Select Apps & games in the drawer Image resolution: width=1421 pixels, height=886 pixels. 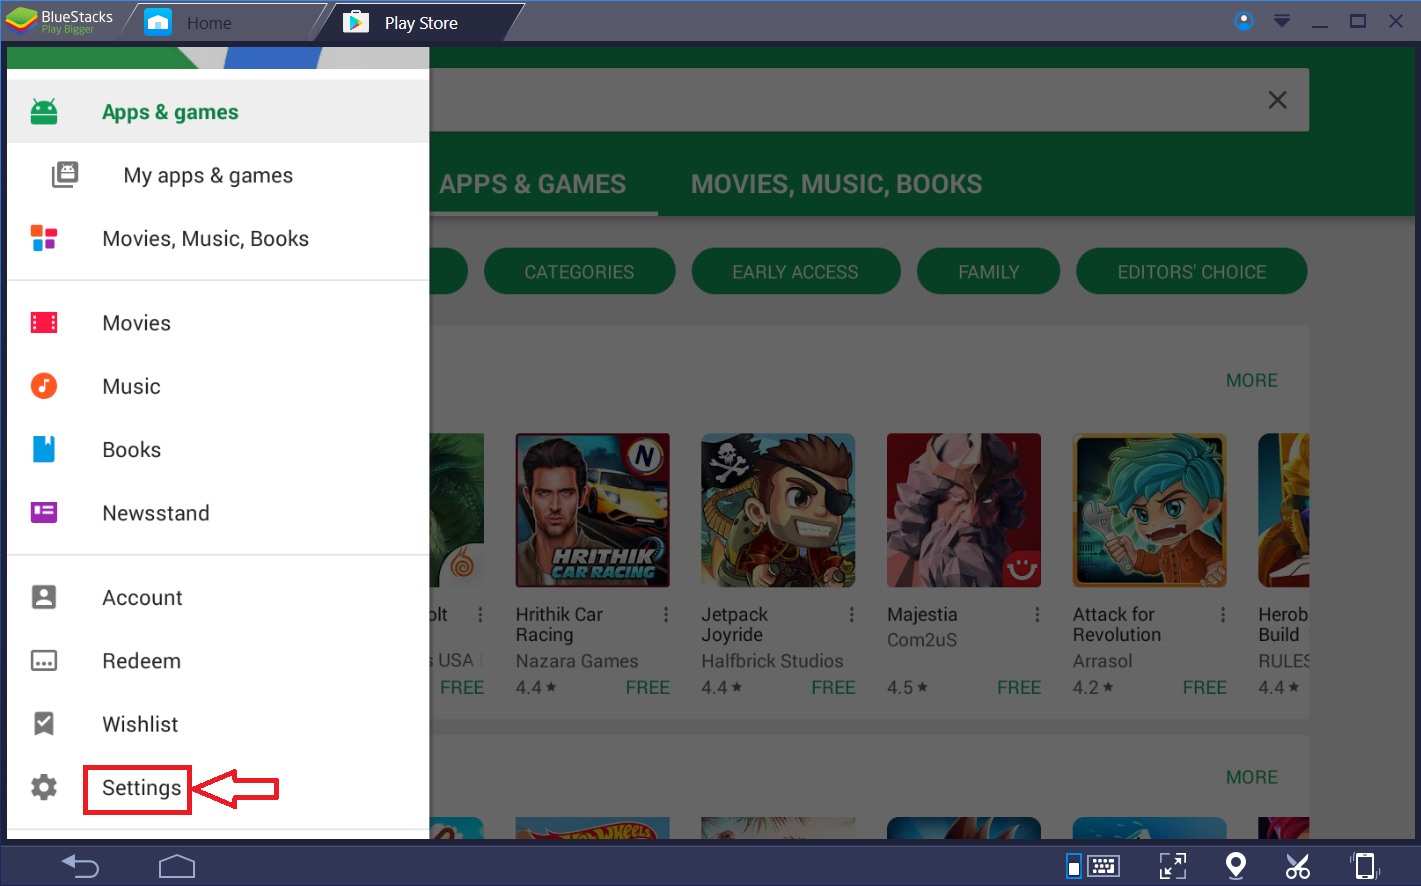tap(218, 112)
